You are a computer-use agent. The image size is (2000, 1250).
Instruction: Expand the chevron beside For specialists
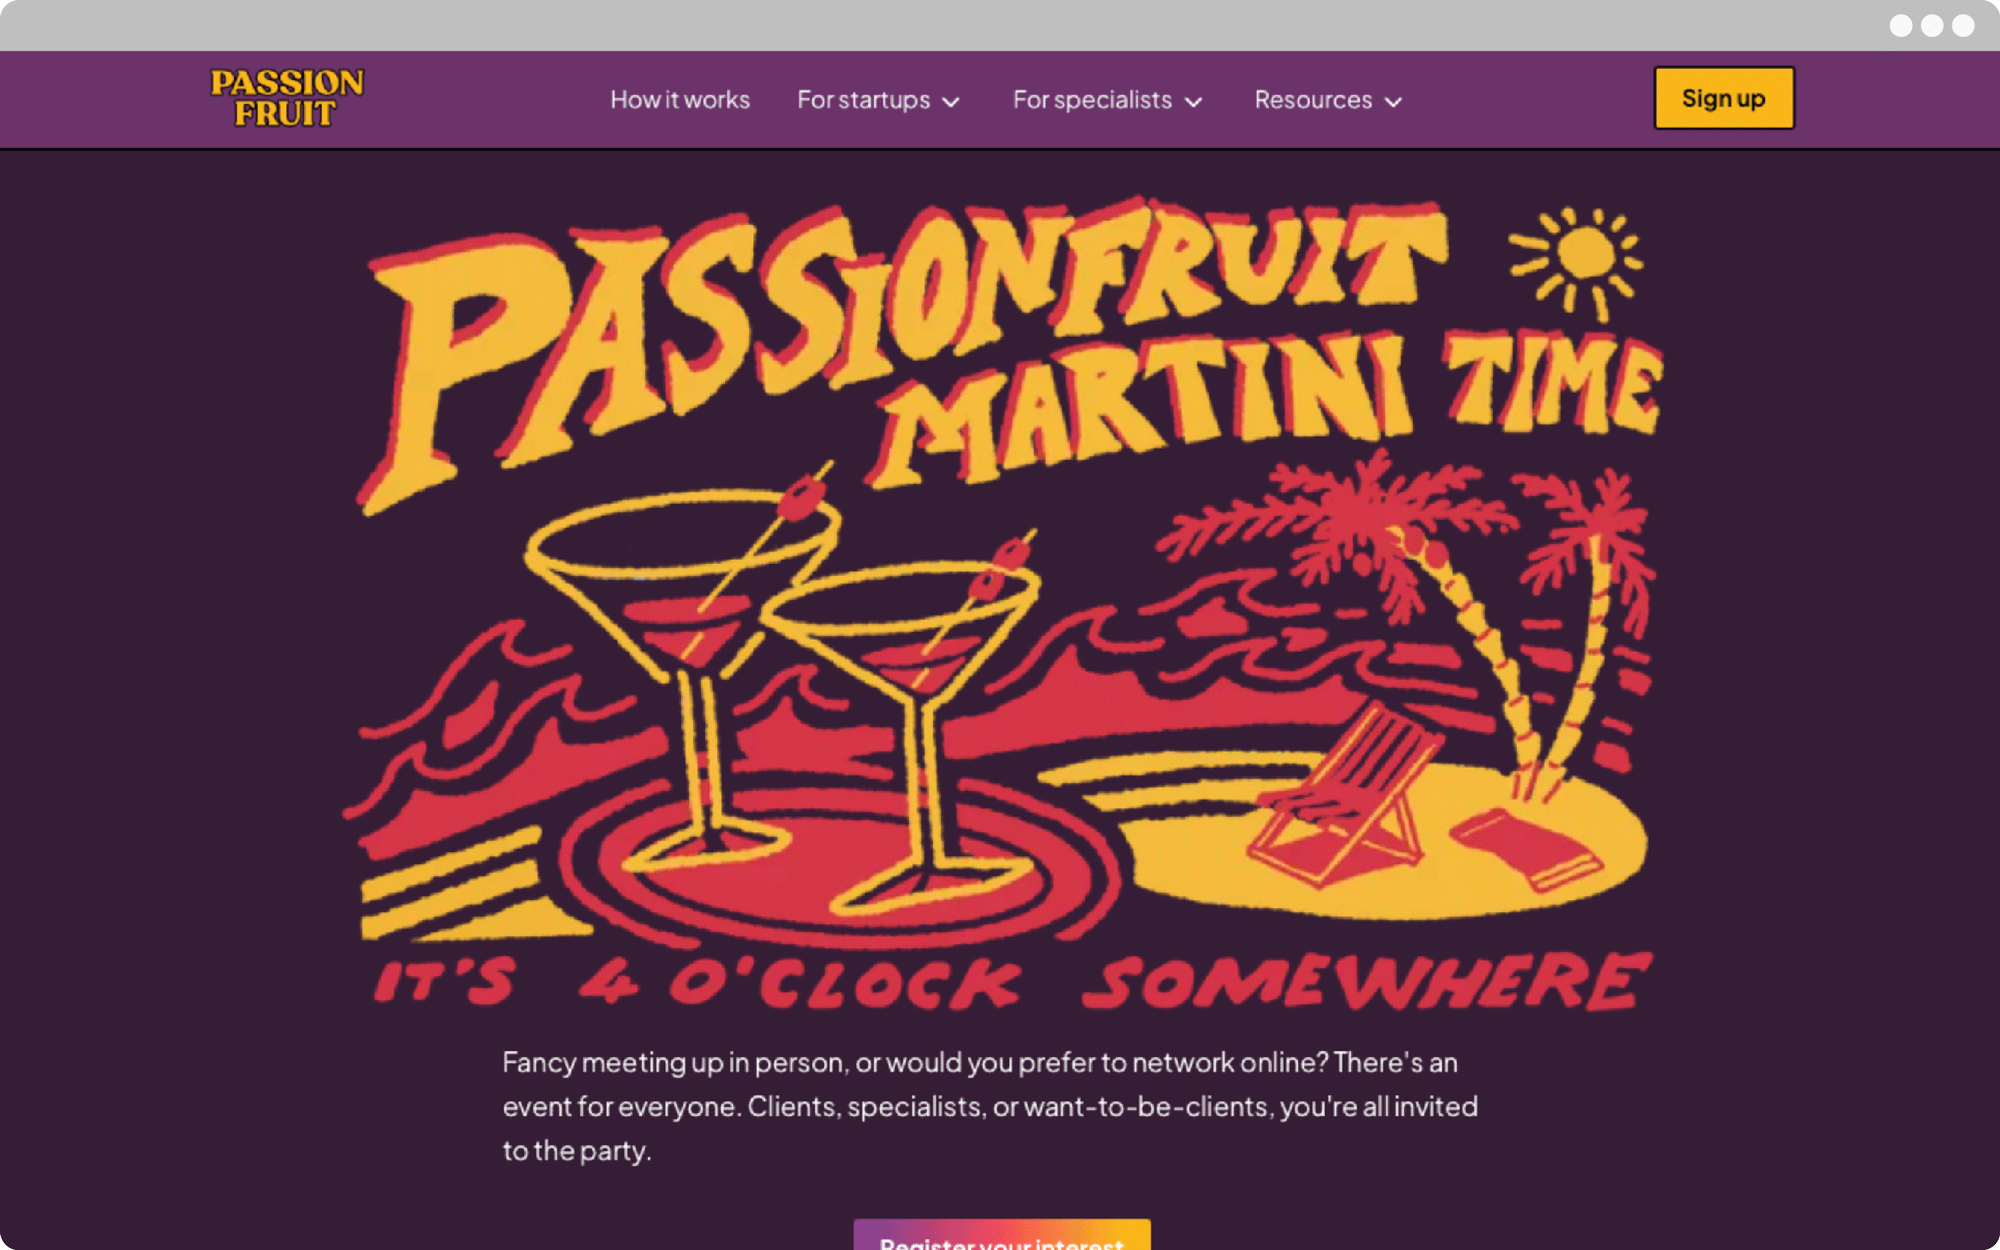(1193, 102)
